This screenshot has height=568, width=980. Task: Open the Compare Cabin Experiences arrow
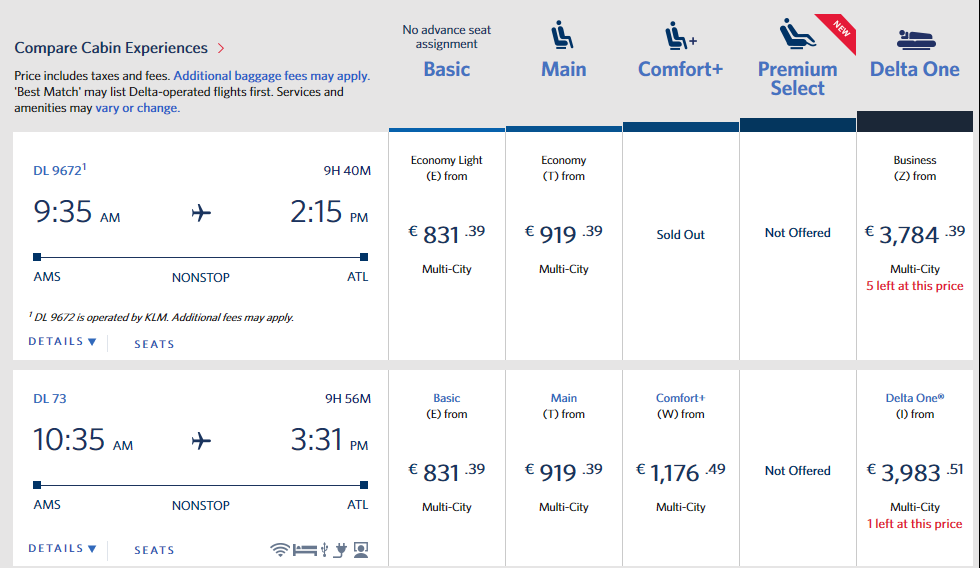(x=221, y=48)
